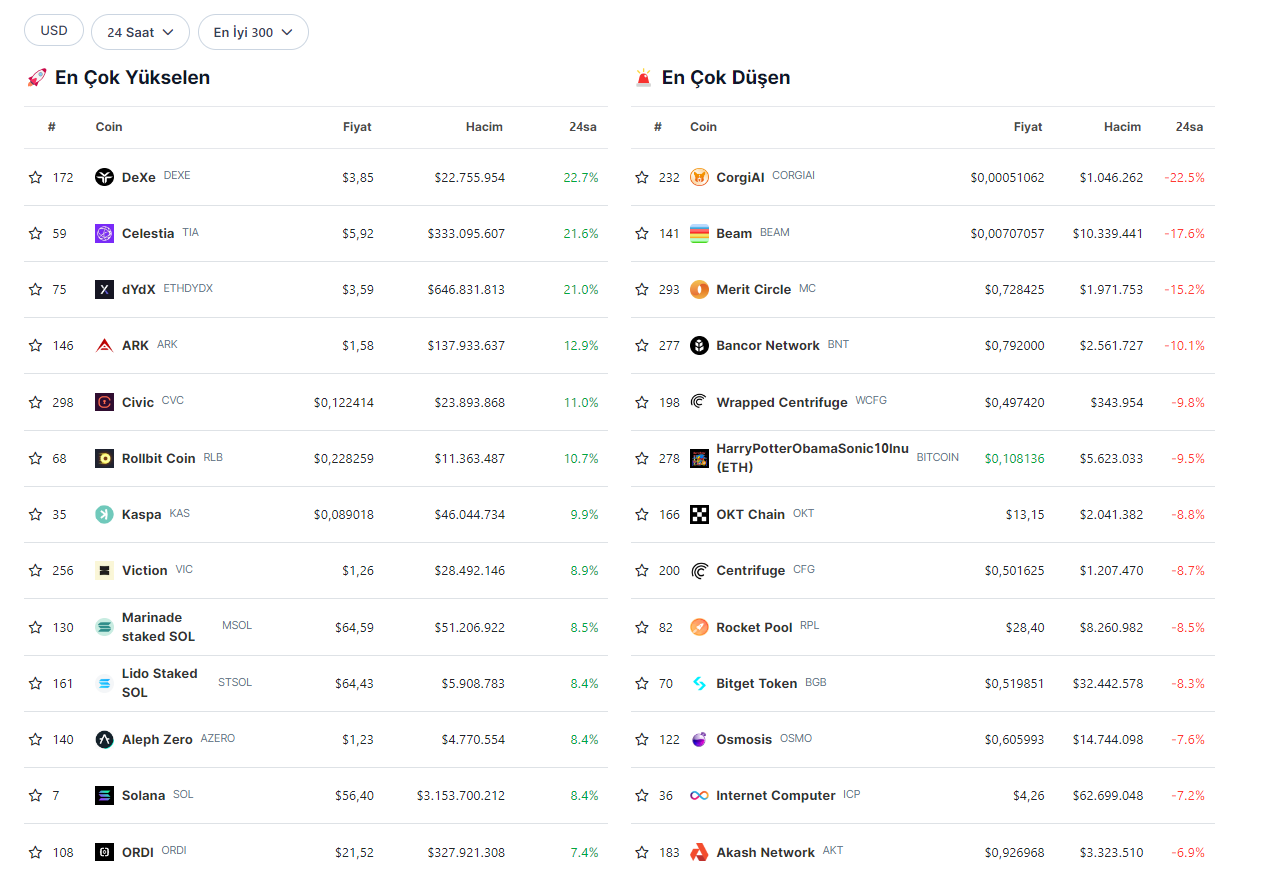The height and width of the screenshot is (880, 1287).
Task: Click the DeXe coin logo icon
Action: pos(104,177)
